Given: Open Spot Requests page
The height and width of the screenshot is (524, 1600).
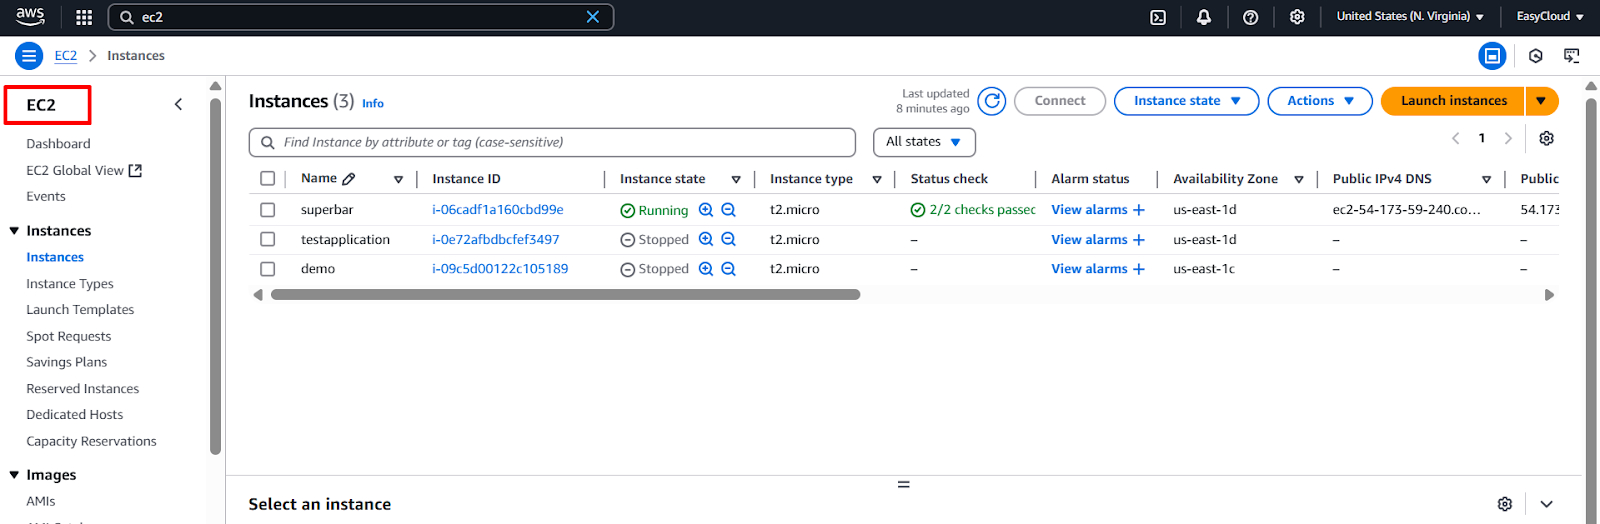Looking at the screenshot, I should (69, 337).
